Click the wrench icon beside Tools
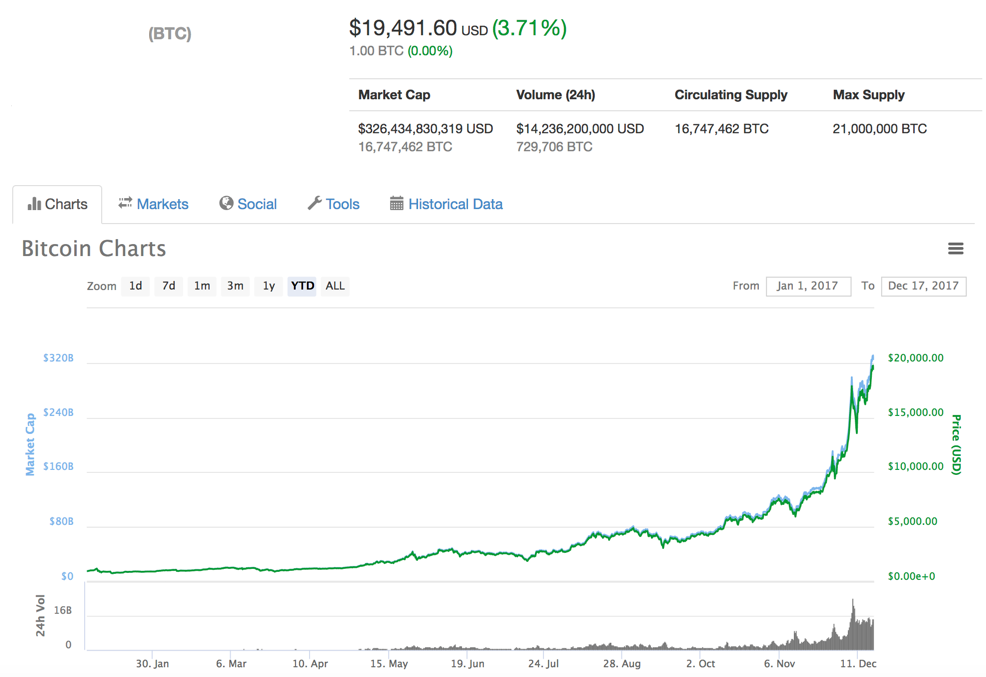This screenshot has width=986, height=677. tap(314, 204)
